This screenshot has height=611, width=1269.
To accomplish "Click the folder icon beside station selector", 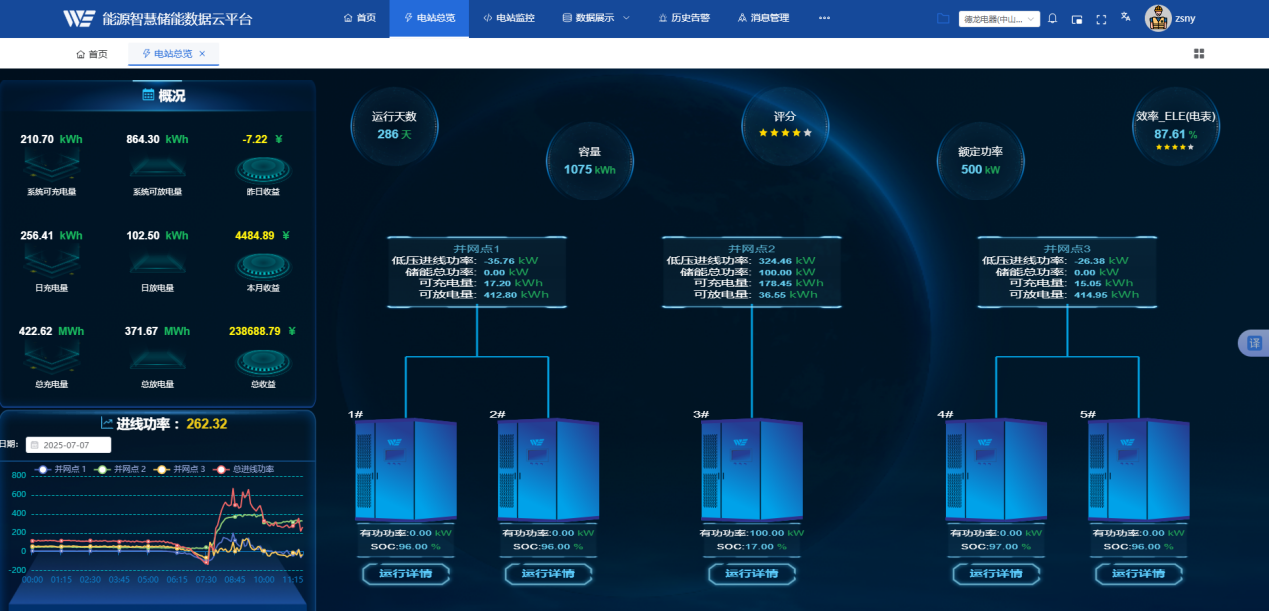I will pos(943,18).
